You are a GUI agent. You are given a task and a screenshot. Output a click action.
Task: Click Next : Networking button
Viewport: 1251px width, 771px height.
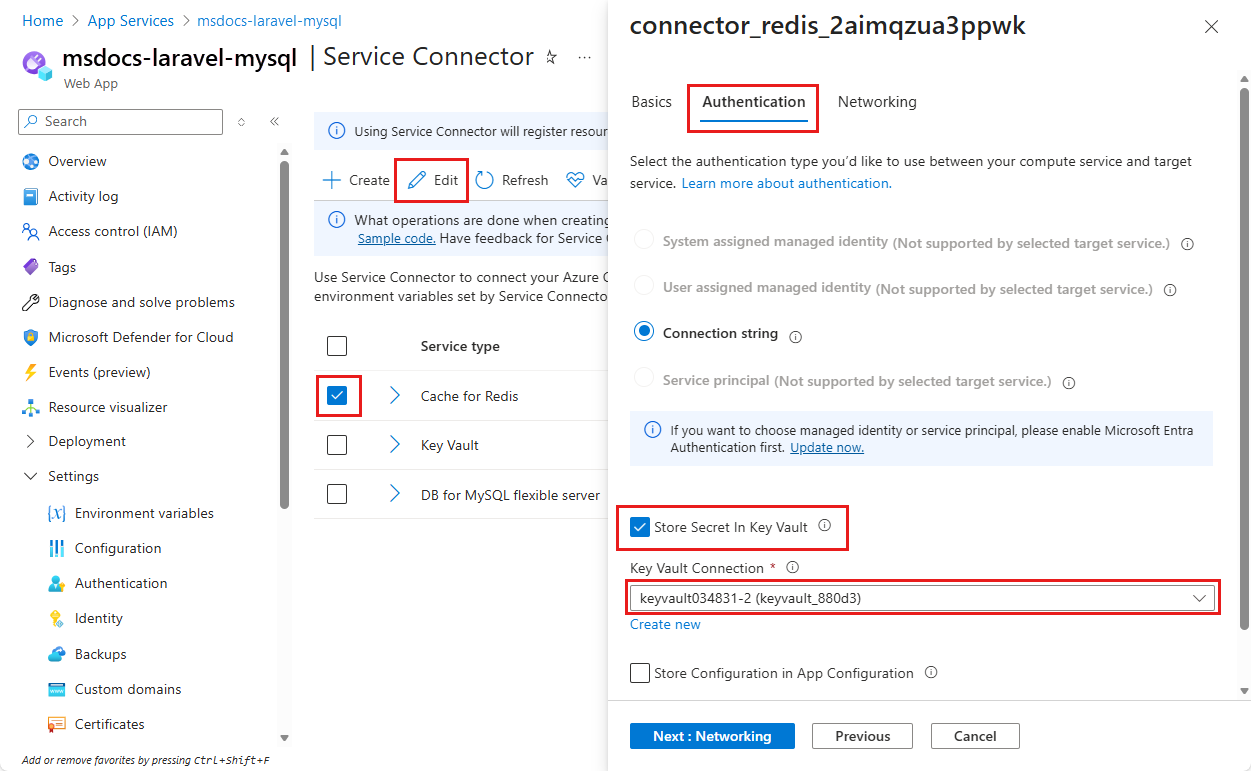click(712, 736)
